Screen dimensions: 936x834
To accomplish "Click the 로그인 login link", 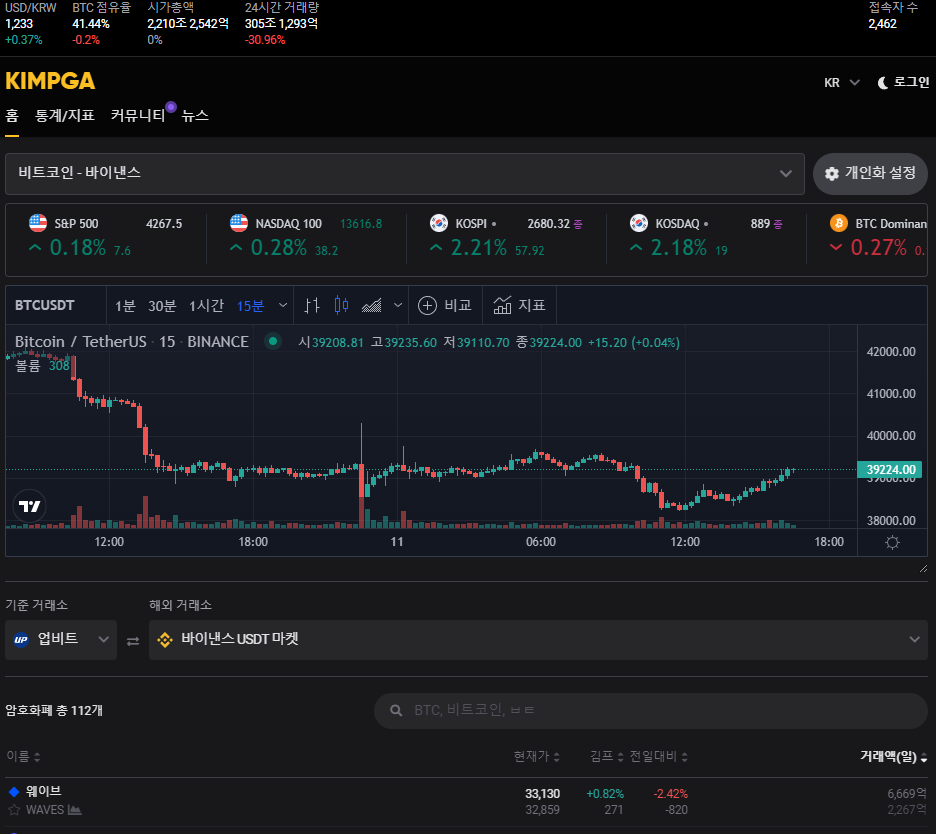I will coord(911,82).
